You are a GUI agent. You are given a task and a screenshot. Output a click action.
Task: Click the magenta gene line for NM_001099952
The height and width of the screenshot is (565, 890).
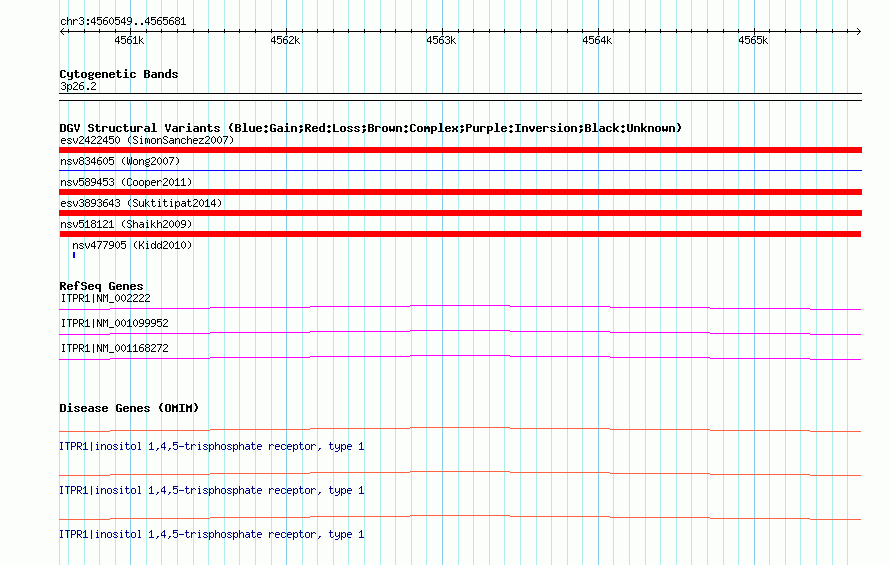(460, 332)
